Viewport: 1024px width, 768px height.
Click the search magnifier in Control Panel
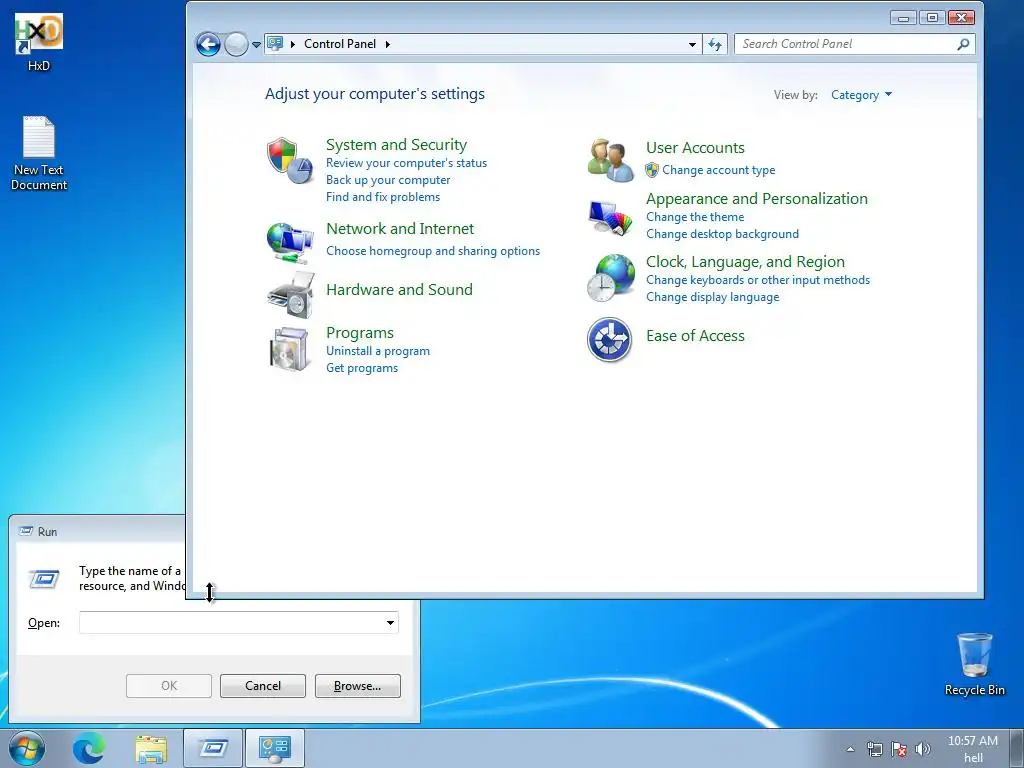pyautogui.click(x=963, y=44)
